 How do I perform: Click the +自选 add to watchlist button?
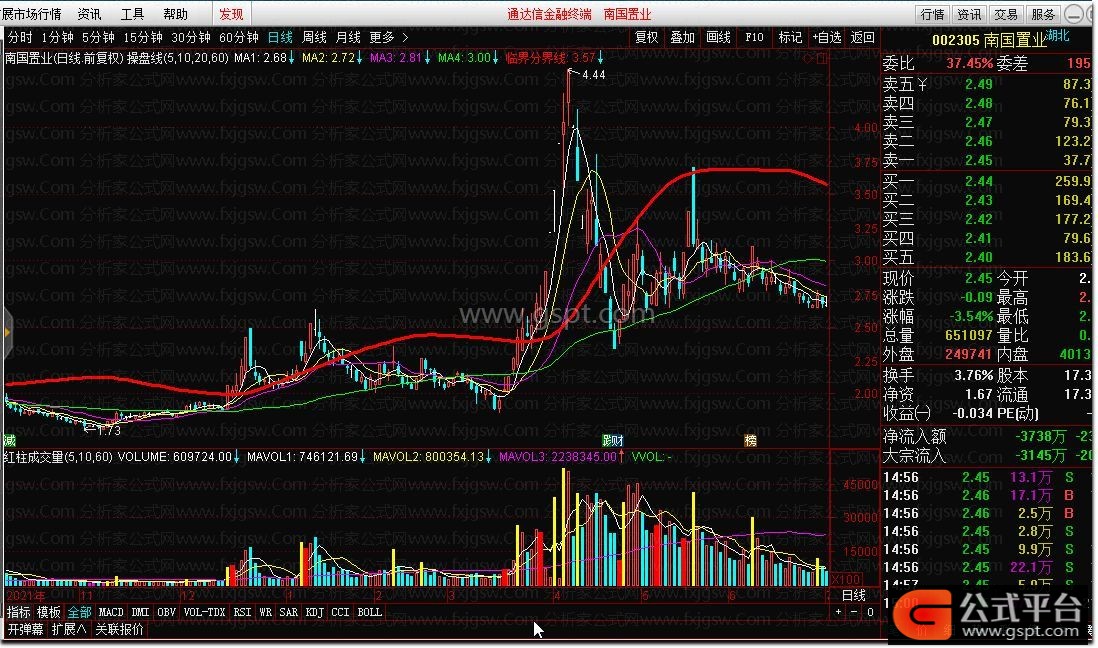click(826, 37)
